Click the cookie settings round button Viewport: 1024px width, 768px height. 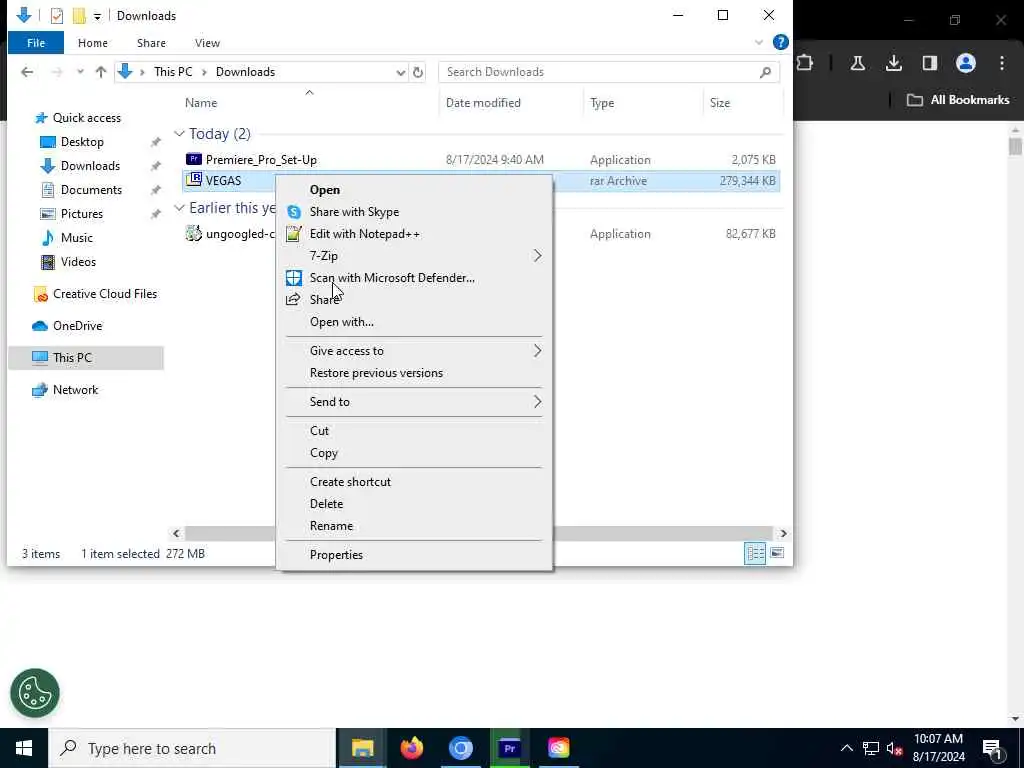point(35,693)
